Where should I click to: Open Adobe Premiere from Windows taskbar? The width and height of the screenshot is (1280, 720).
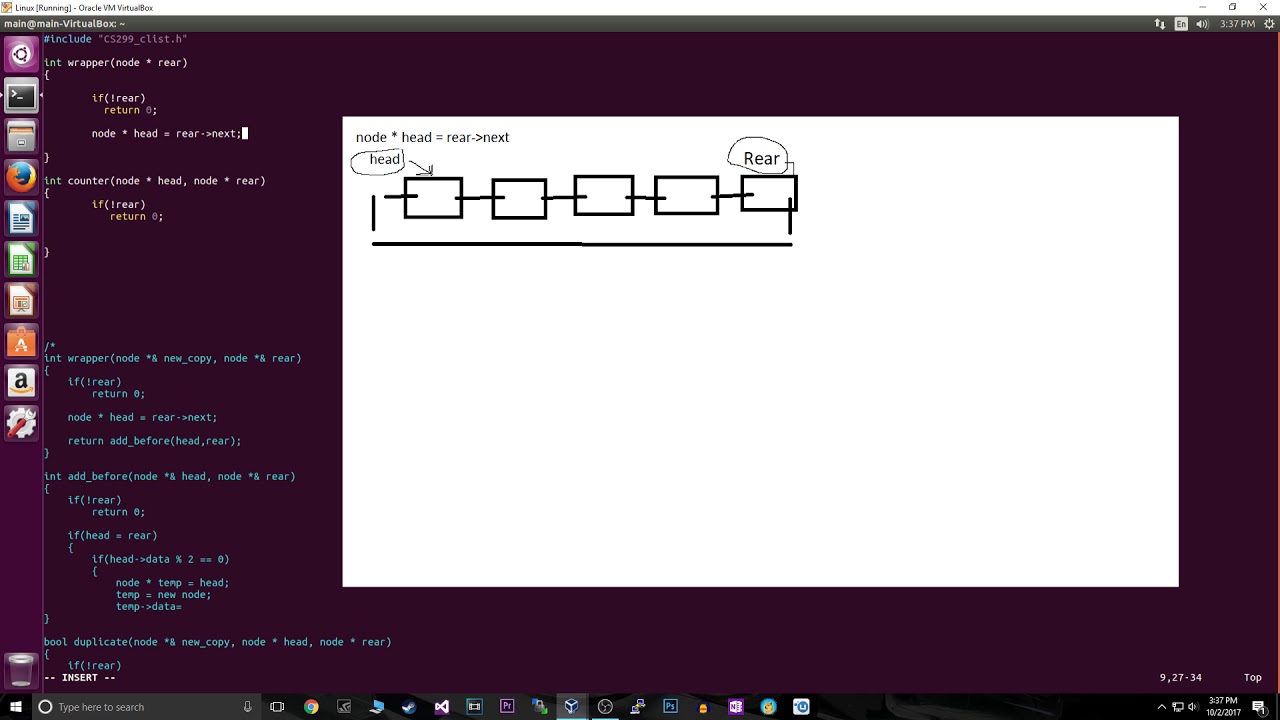click(x=507, y=706)
